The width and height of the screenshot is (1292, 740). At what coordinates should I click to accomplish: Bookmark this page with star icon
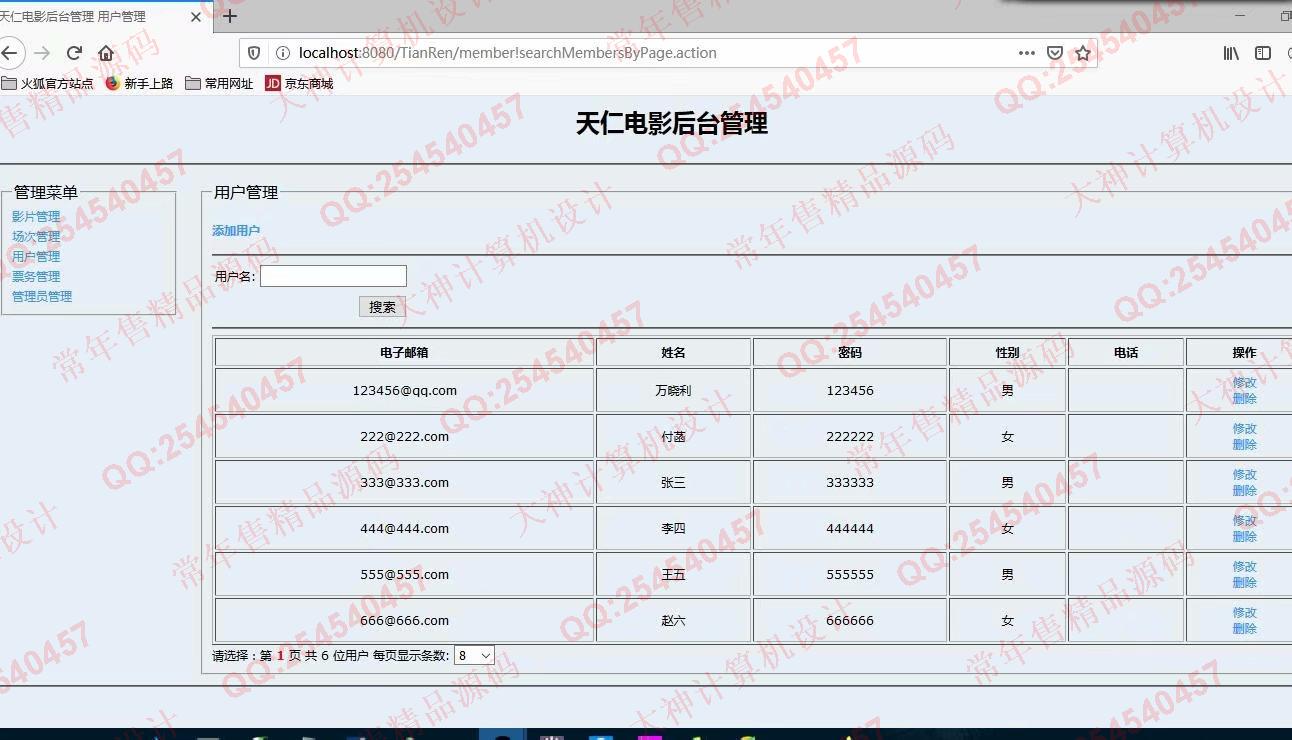[x=1082, y=53]
